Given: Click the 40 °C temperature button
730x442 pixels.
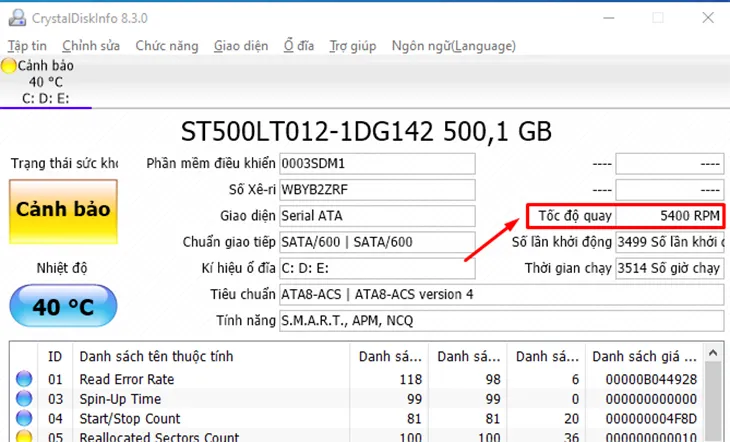Looking at the screenshot, I should click(x=63, y=307).
